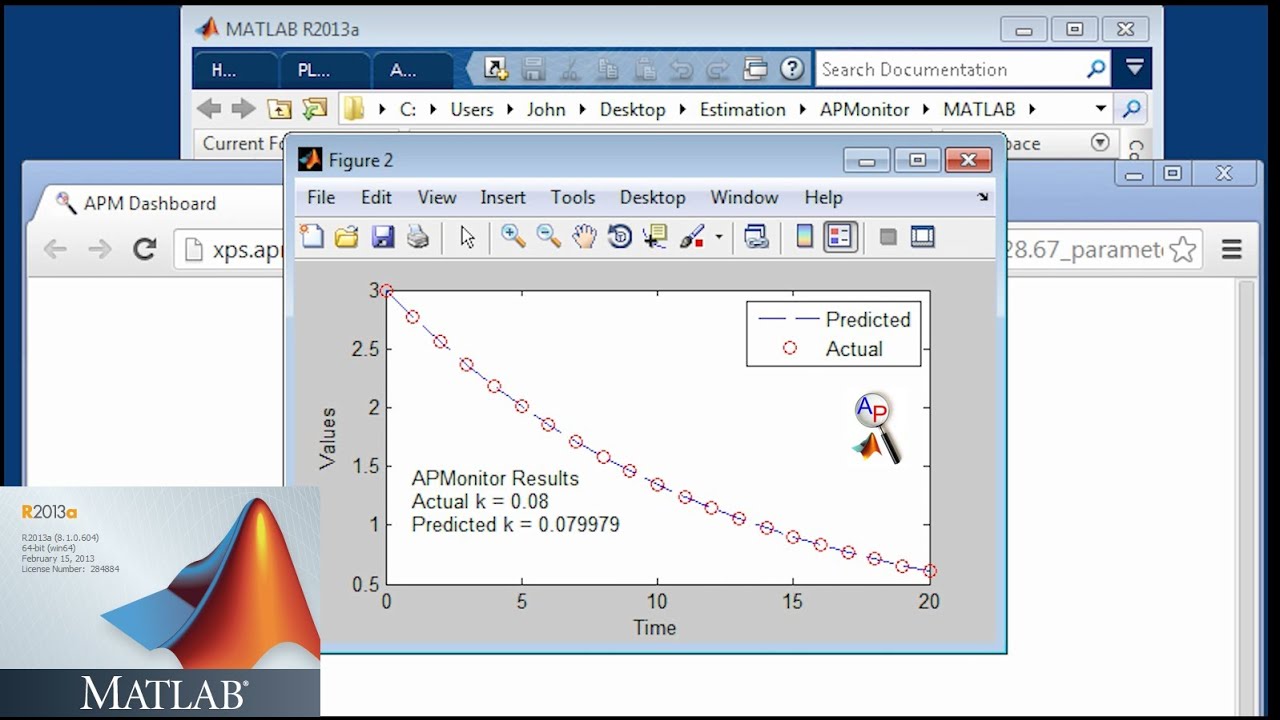Open the Tools menu in Figure 2
The image size is (1280, 720).
(573, 197)
